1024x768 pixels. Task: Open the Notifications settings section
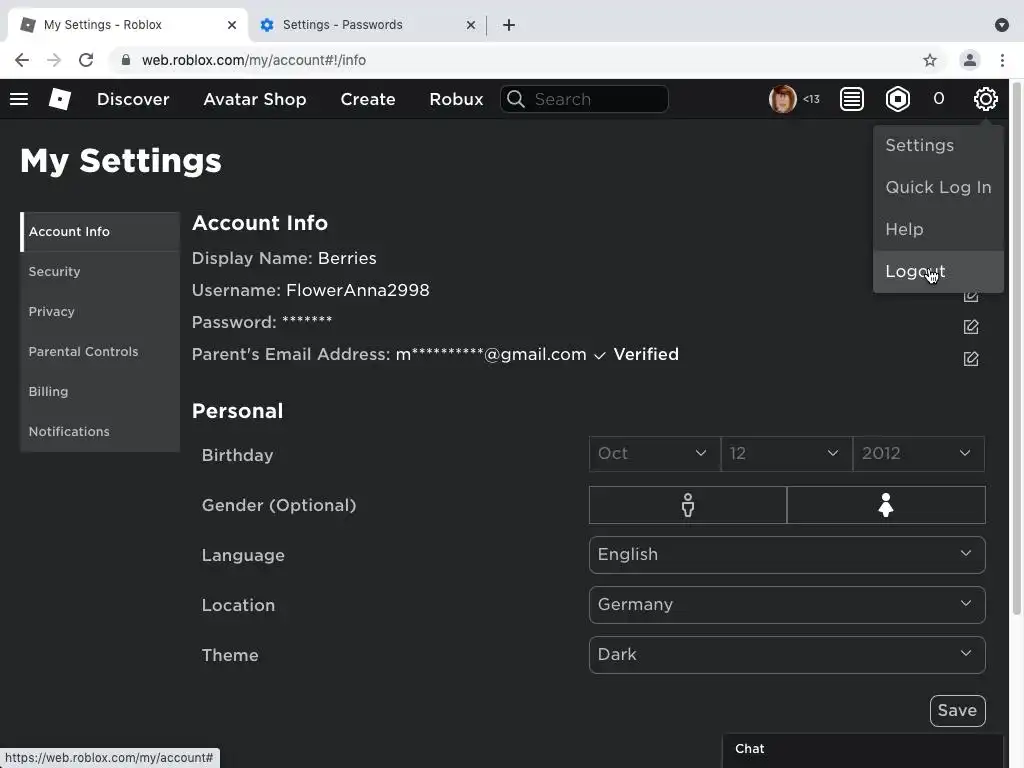[x=100, y=432]
